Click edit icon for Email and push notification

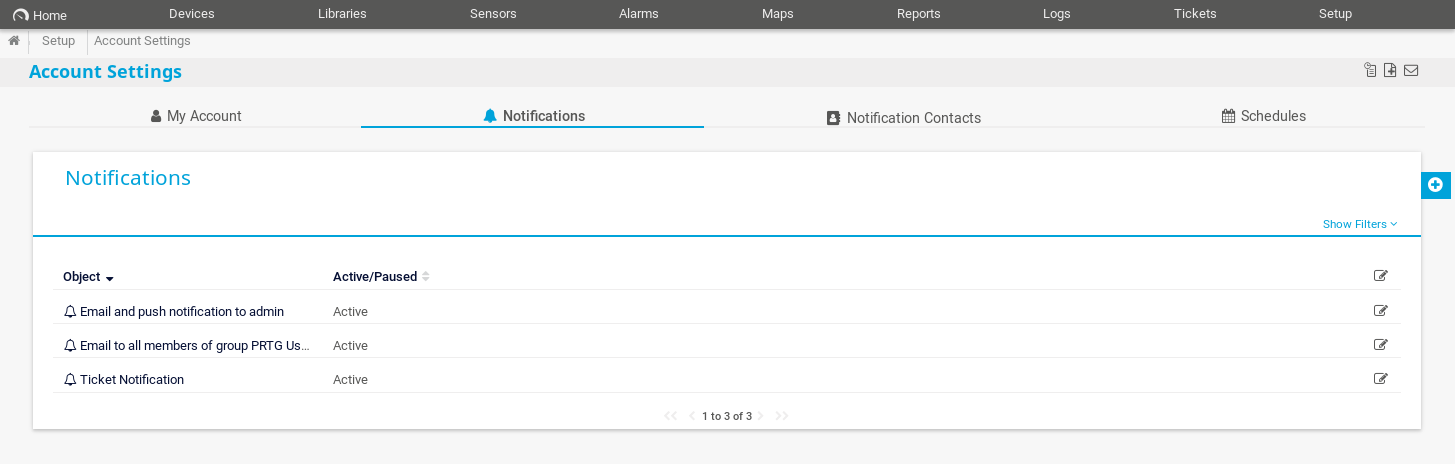coord(1381,311)
